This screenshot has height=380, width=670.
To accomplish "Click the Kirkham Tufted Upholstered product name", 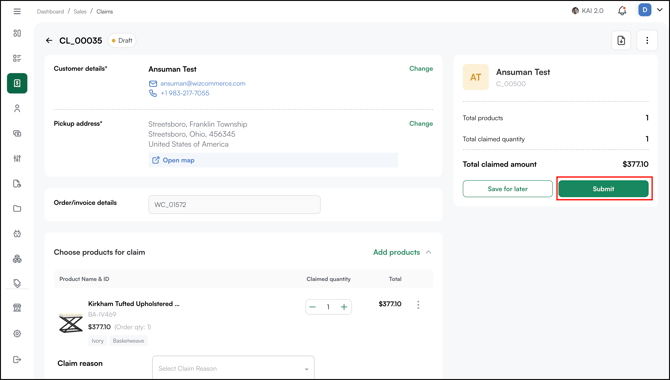I will point(134,304).
